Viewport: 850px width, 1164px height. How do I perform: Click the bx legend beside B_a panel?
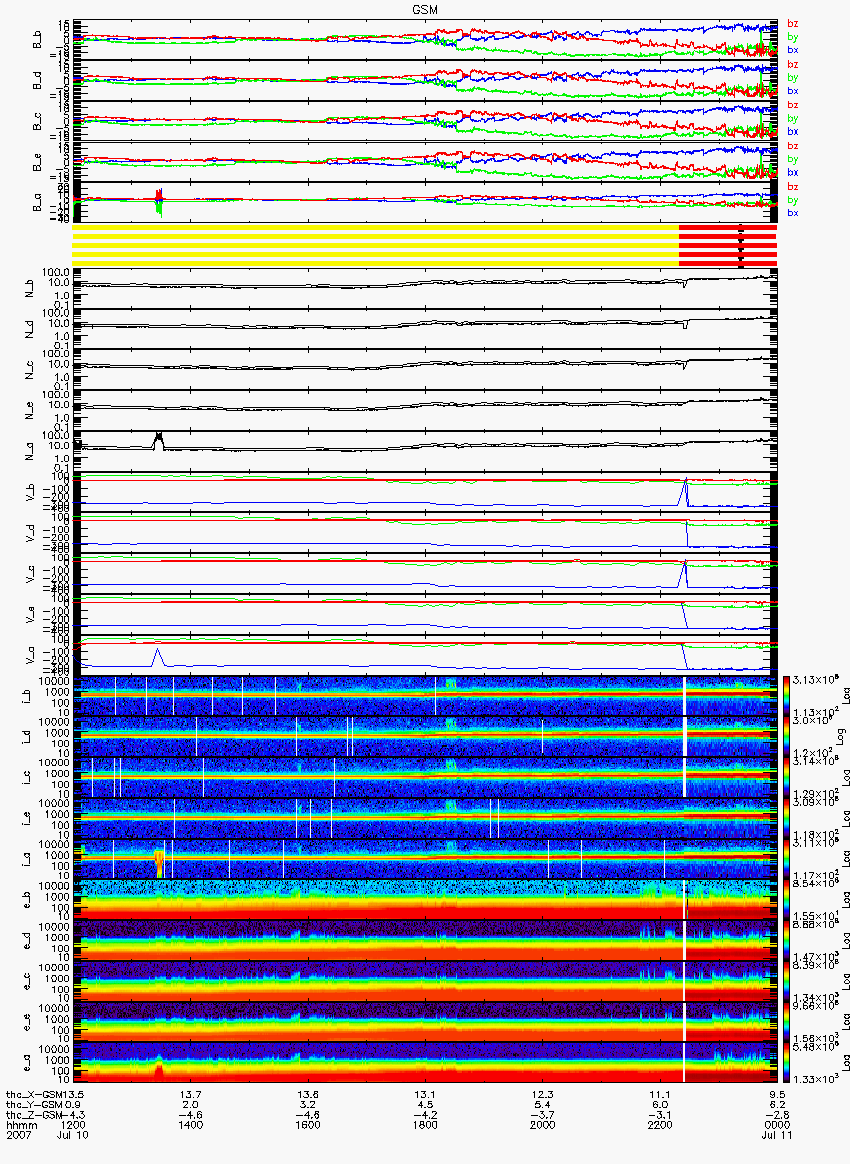793,213
